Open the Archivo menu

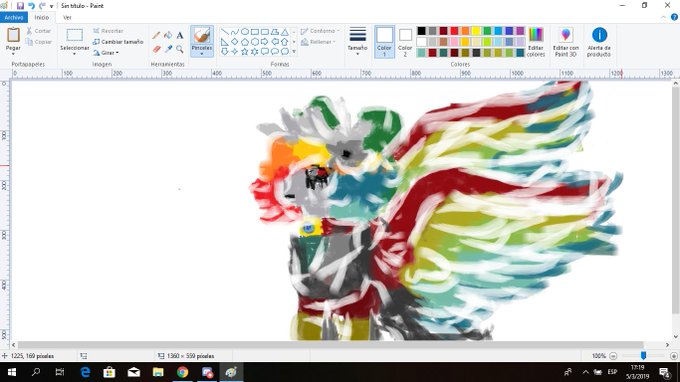[14, 17]
